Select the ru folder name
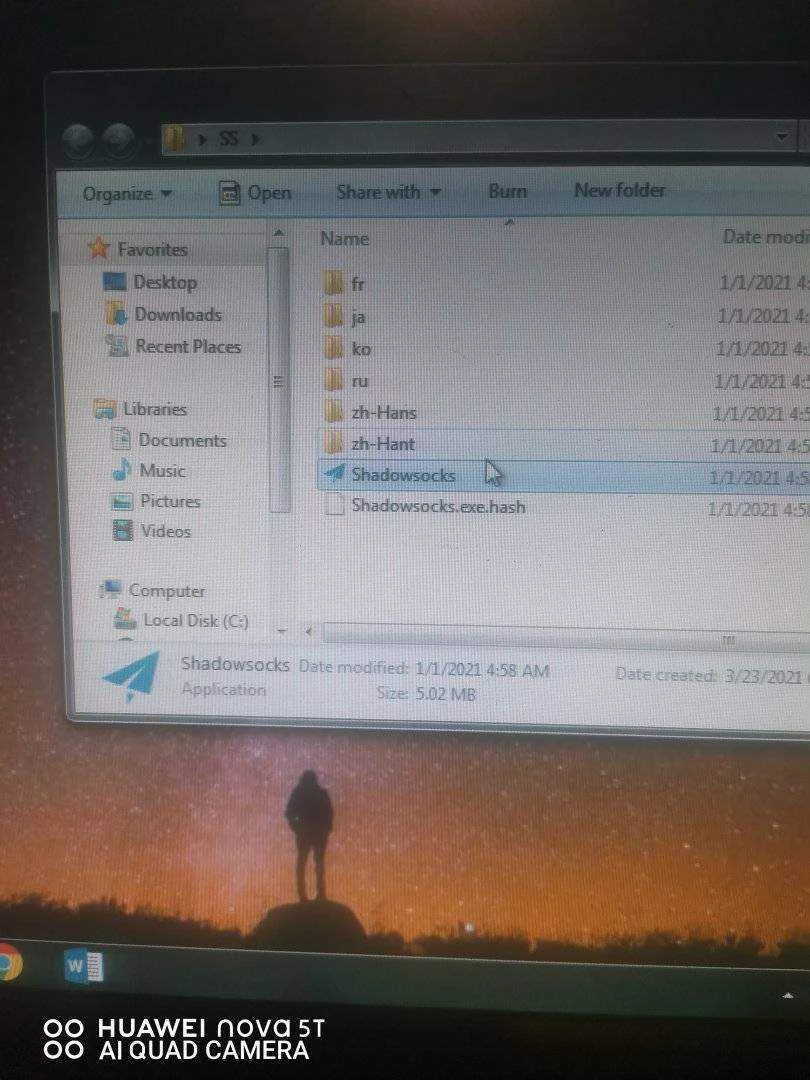The image size is (810, 1080). [x=360, y=381]
